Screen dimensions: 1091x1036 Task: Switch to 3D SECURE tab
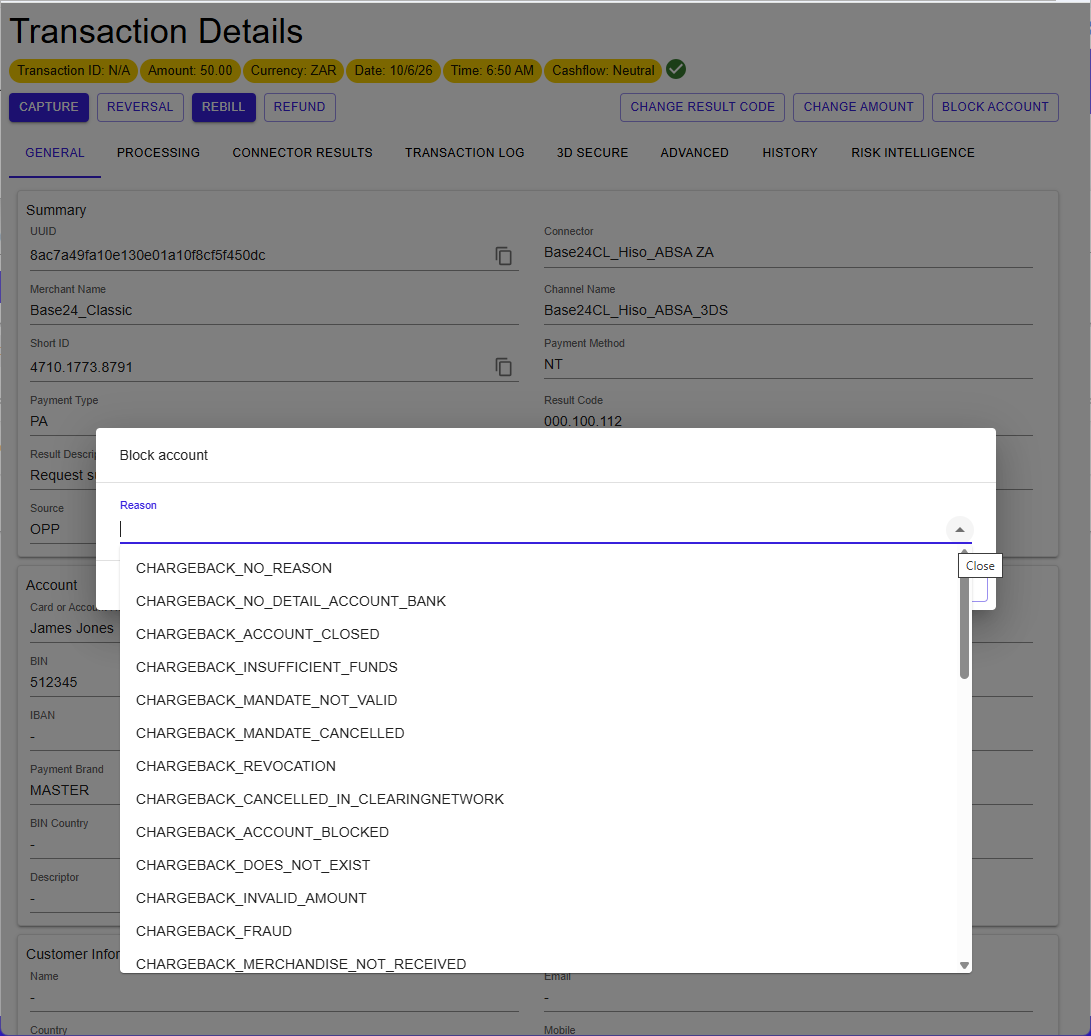[x=592, y=153]
